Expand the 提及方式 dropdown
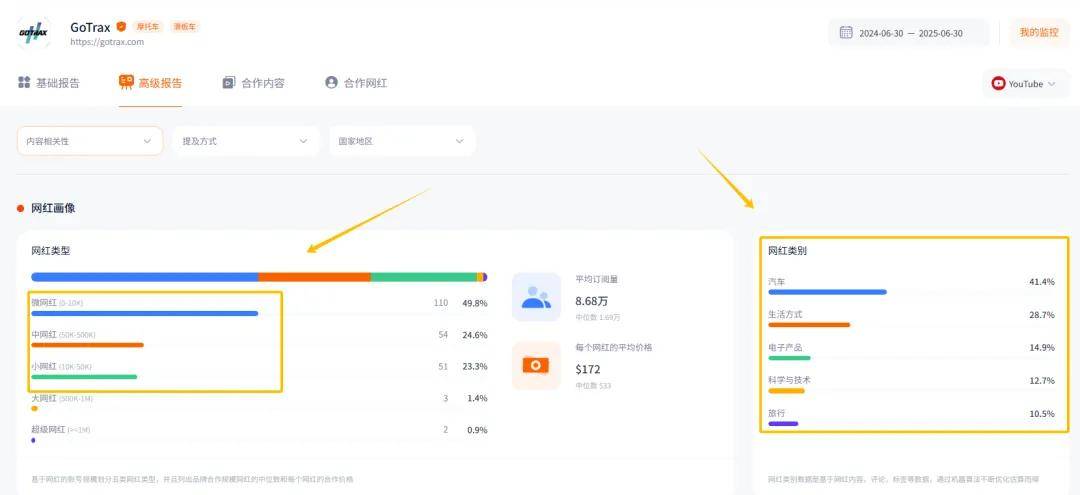This screenshot has width=1080, height=495. click(245, 141)
